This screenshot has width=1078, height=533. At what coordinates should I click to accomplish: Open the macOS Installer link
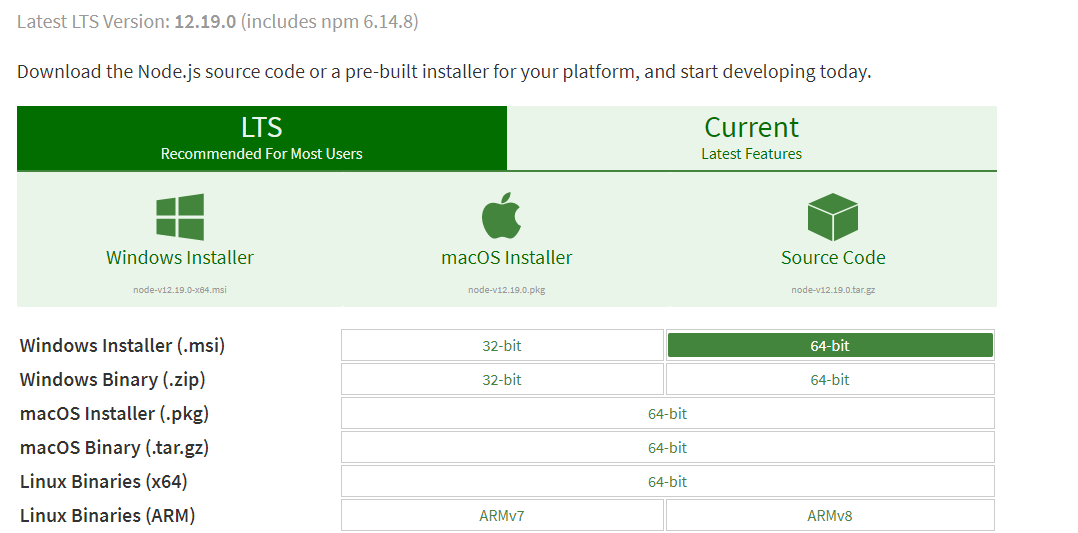tap(507, 257)
